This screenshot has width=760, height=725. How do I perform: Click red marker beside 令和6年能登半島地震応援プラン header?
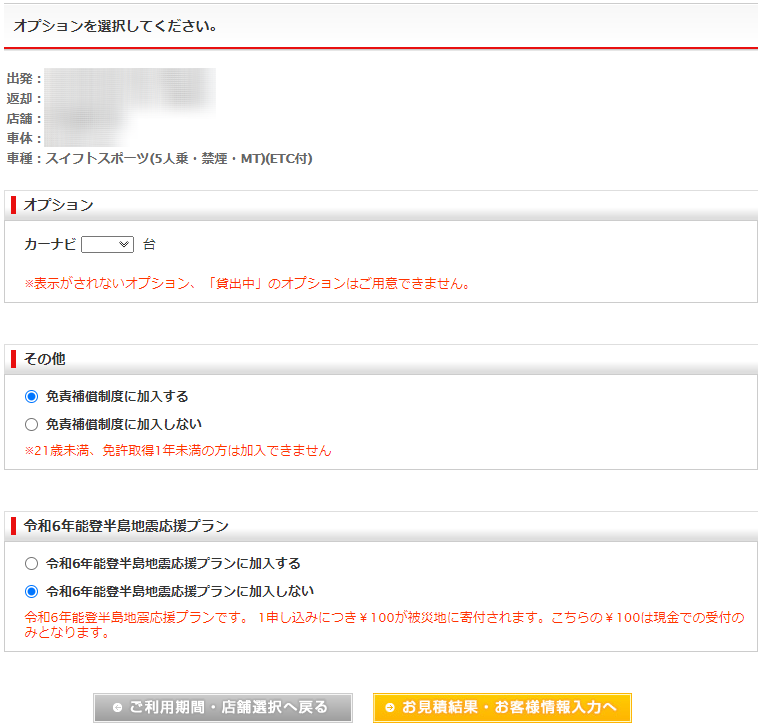click(x=14, y=525)
